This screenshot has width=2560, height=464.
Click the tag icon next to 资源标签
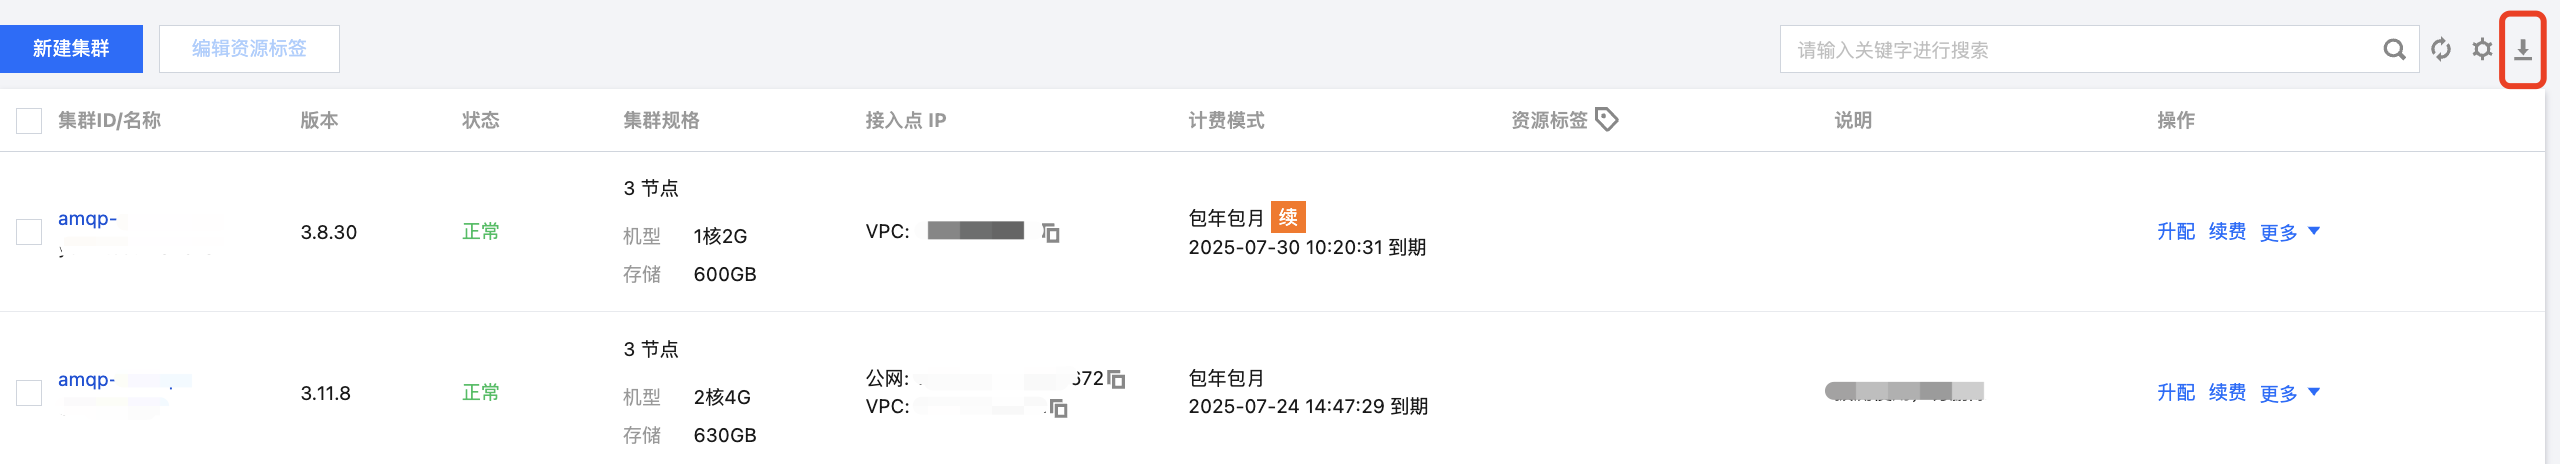[1606, 120]
